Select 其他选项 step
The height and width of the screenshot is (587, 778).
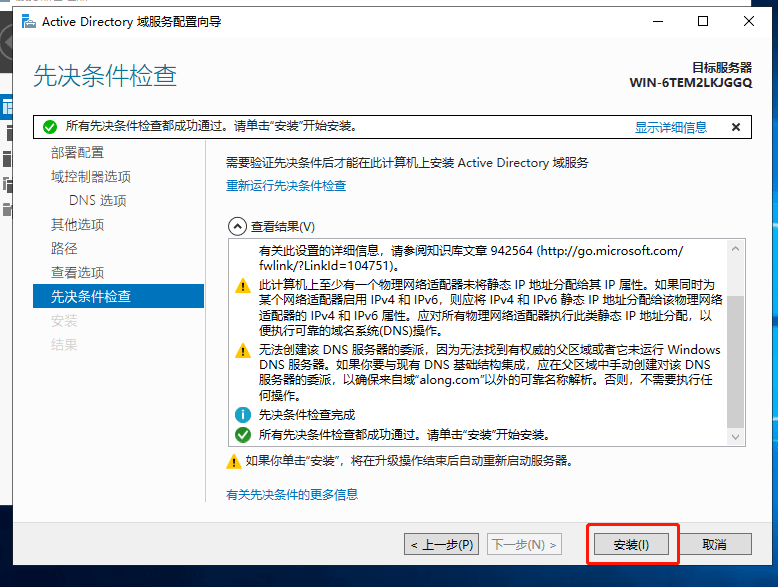tap(77, 224)
